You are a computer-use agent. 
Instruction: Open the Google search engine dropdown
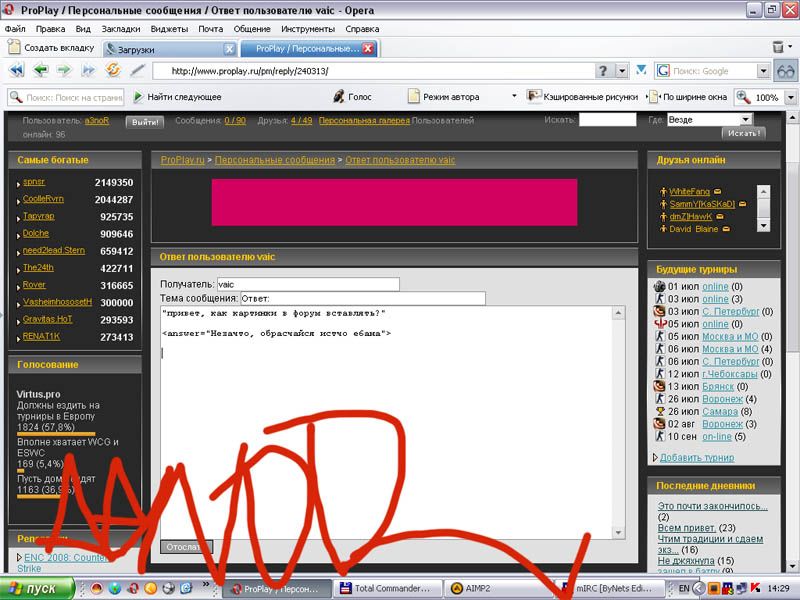(x=763, y=71)
